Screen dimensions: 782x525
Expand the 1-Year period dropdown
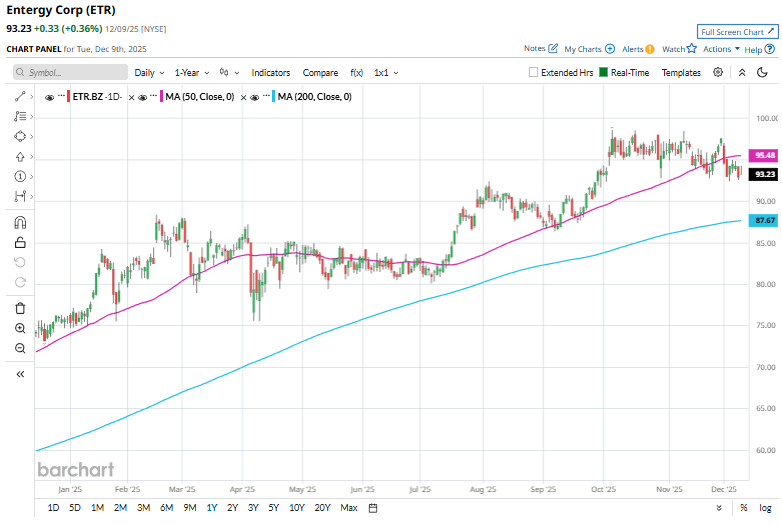(x=191, y=72)
